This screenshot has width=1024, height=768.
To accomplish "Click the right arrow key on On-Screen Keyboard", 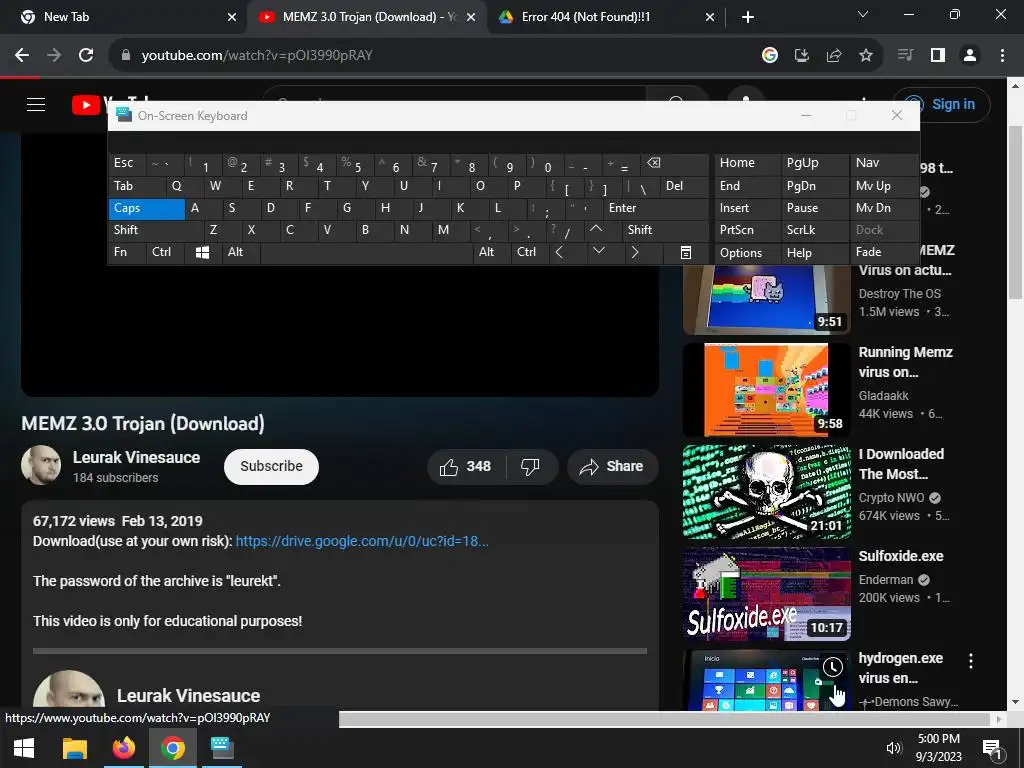I will (x=635, y=253).
